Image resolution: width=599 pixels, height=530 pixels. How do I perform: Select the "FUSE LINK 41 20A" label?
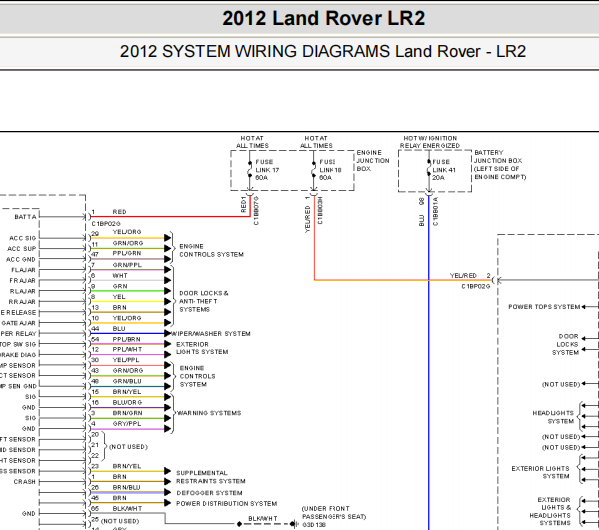444,170
